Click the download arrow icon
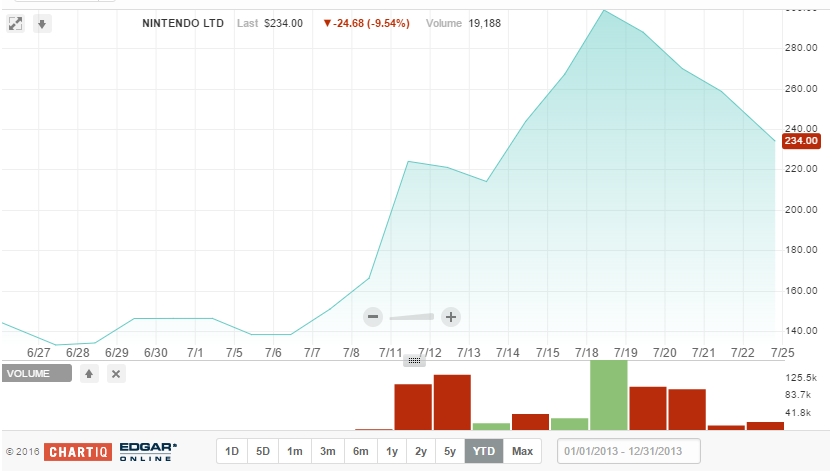The width and height of the screenshot is (832, 471). pos(42,23)
